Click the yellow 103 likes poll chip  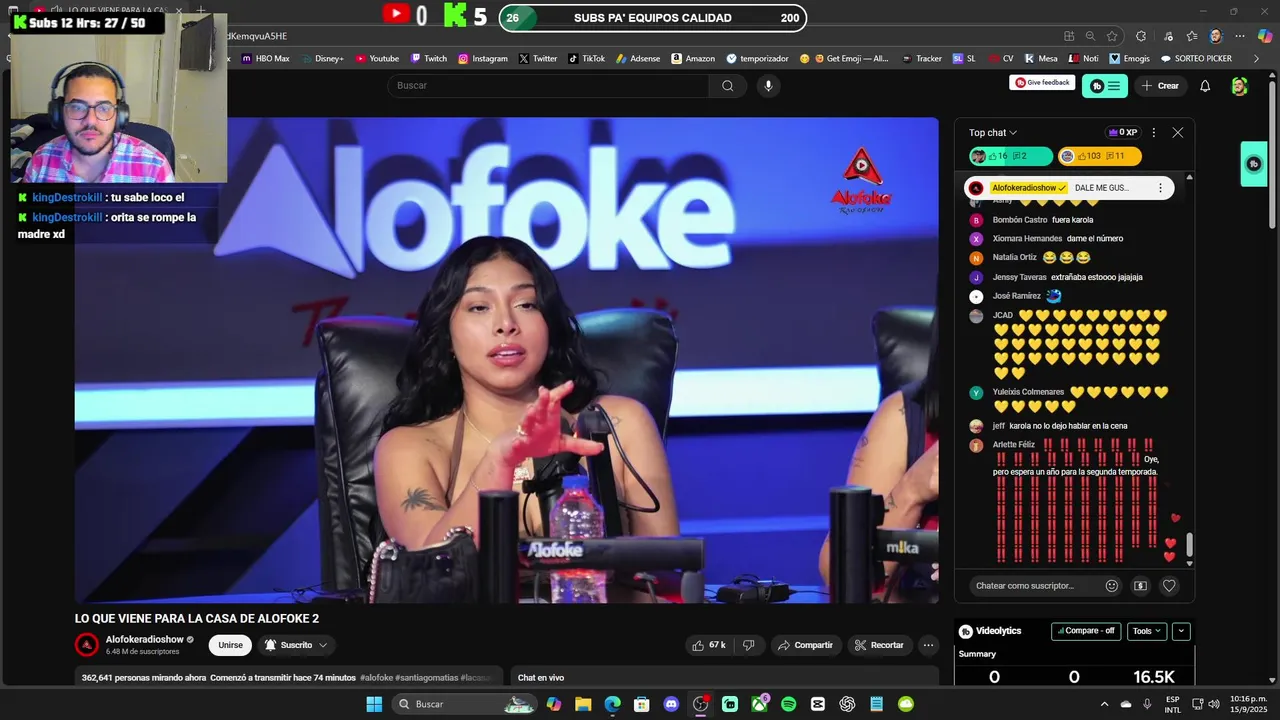tap(1099, 156)
